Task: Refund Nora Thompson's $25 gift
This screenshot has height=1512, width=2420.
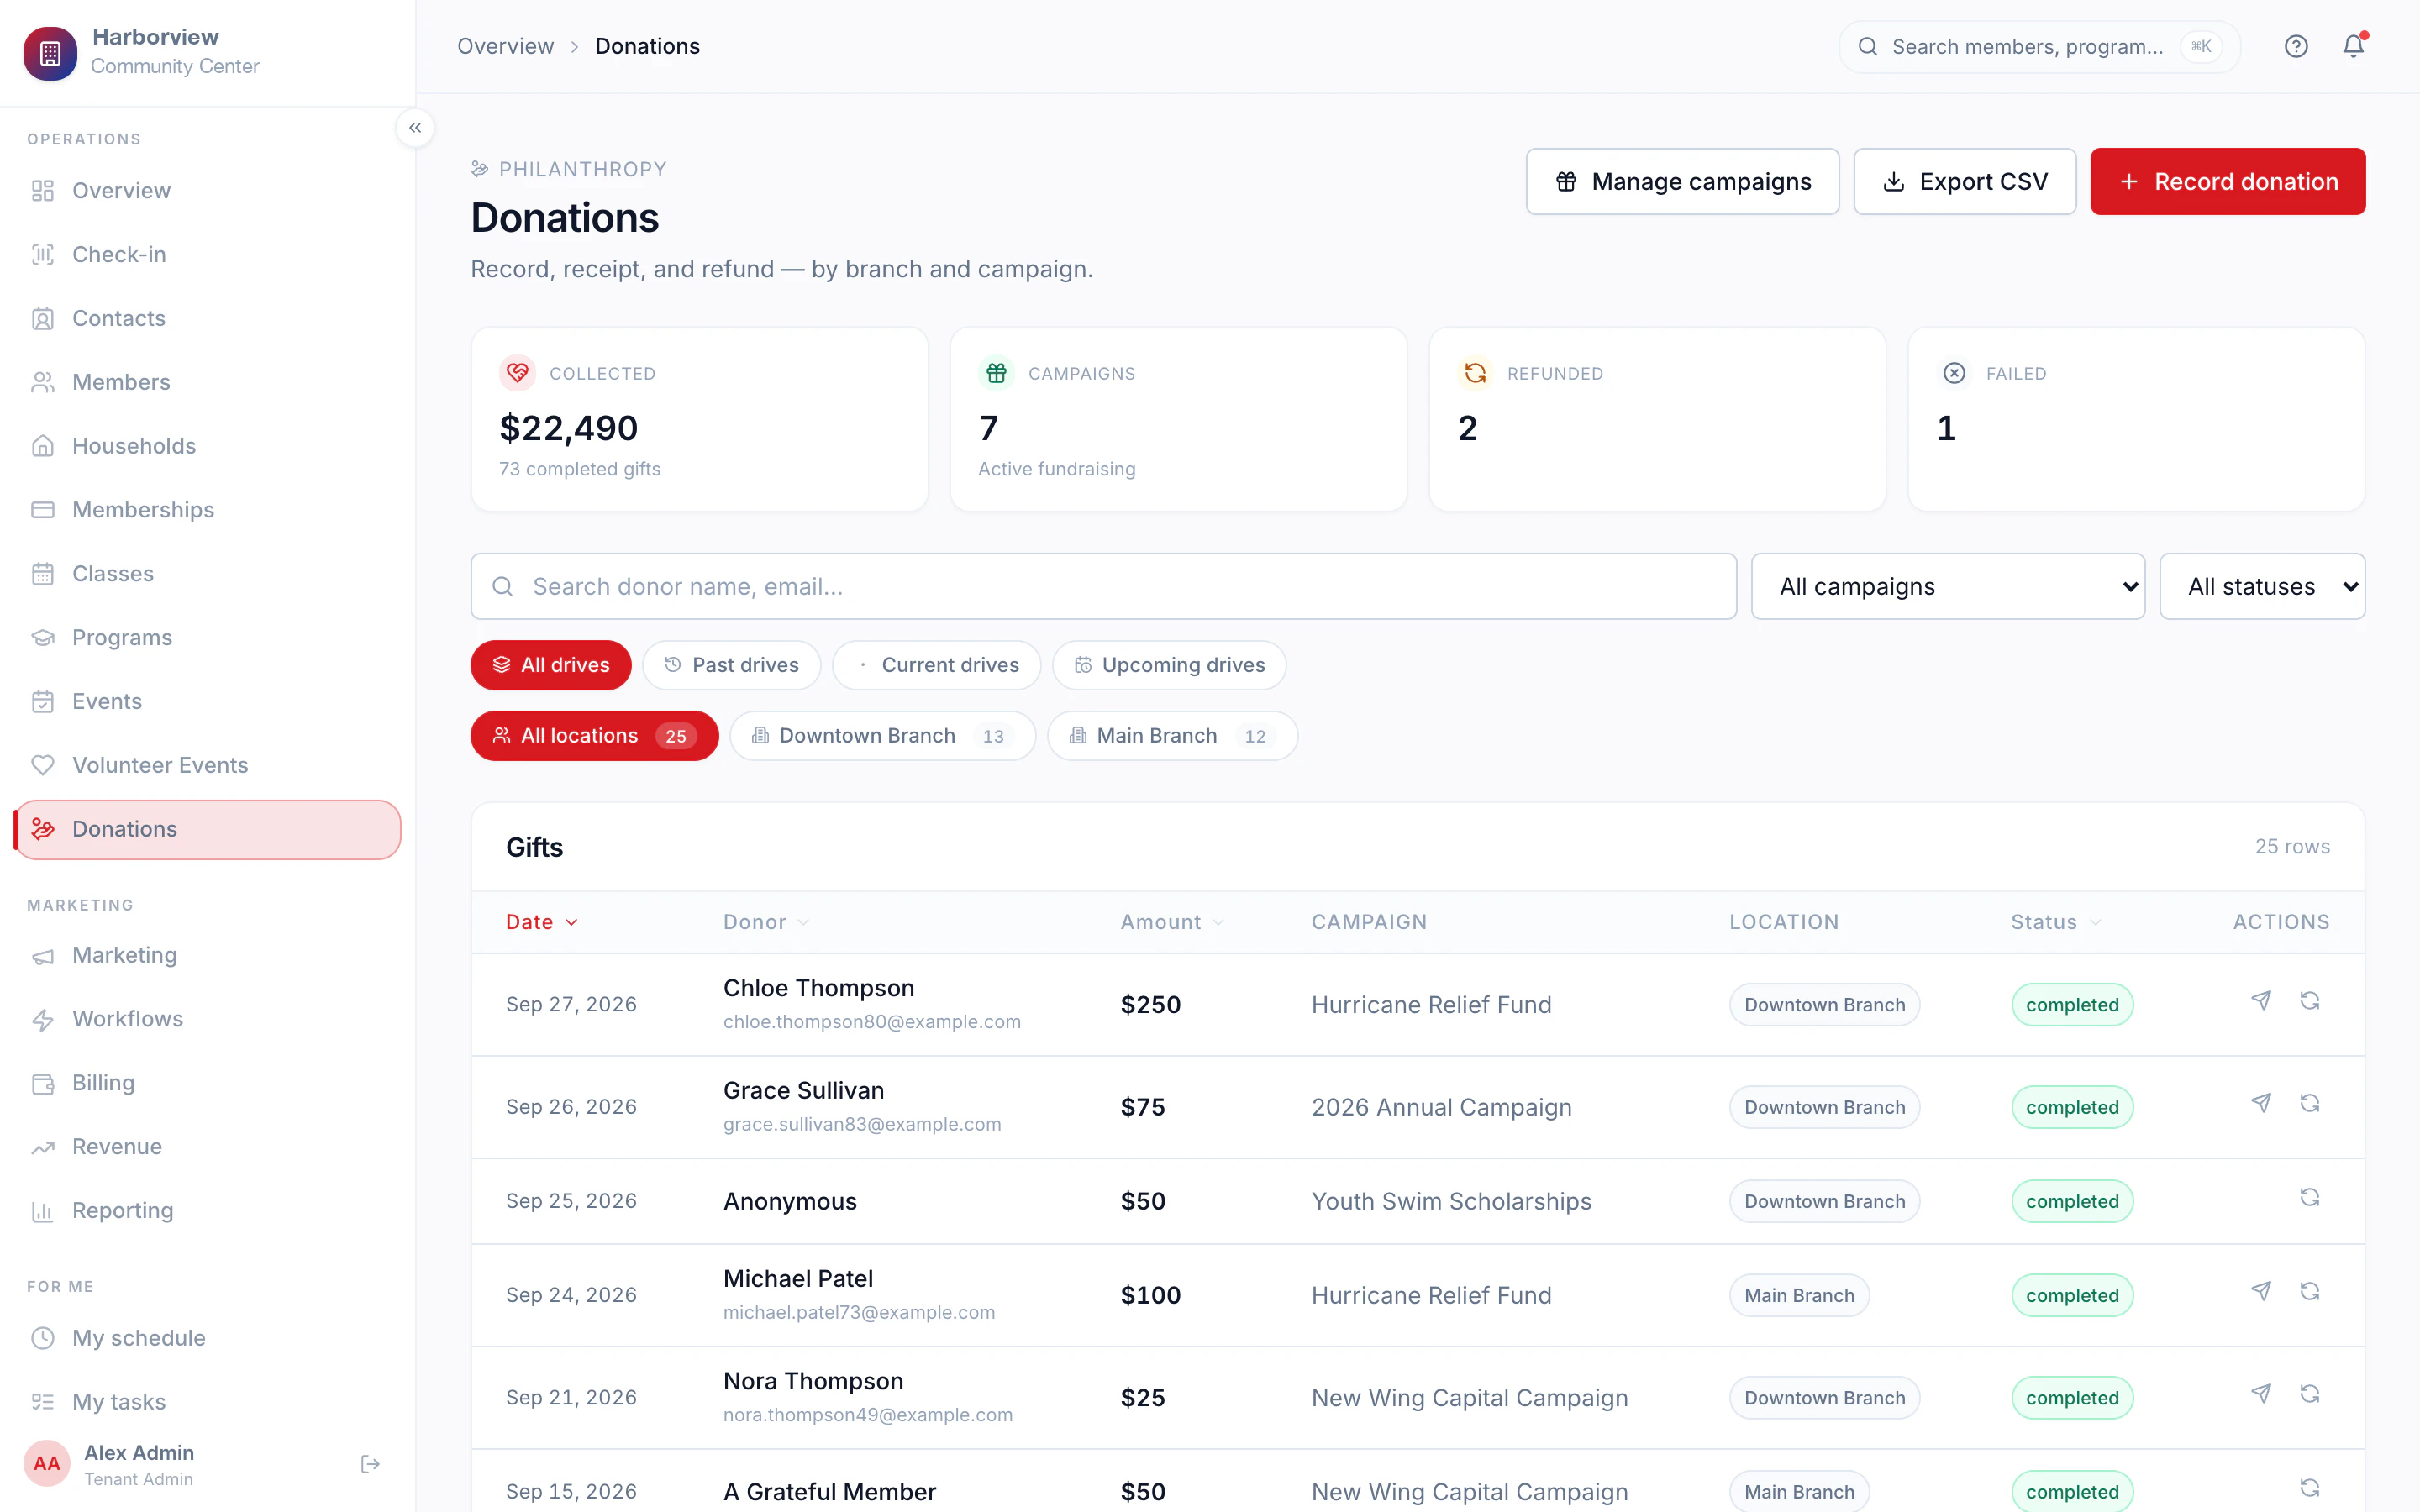Action: (2309, 1393)
